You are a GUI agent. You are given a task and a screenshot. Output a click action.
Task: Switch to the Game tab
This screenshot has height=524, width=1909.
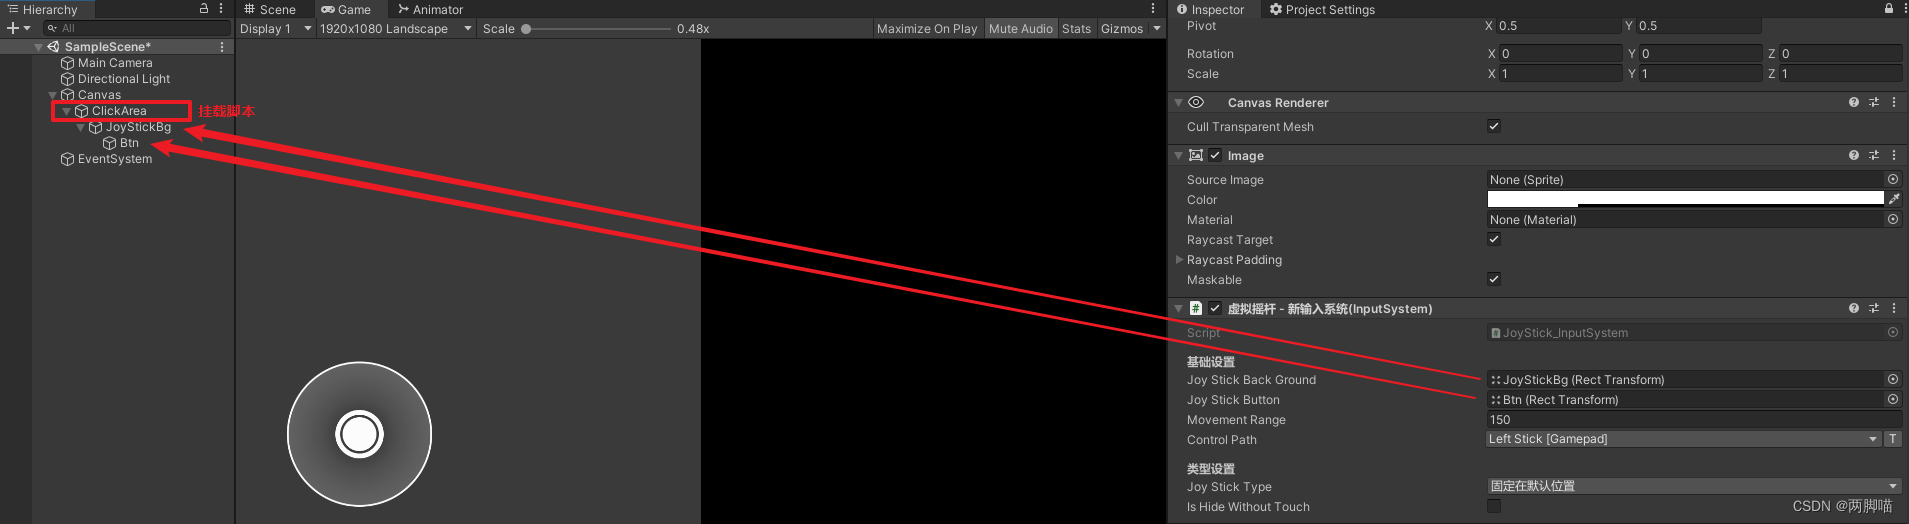(x=346, y=9)
